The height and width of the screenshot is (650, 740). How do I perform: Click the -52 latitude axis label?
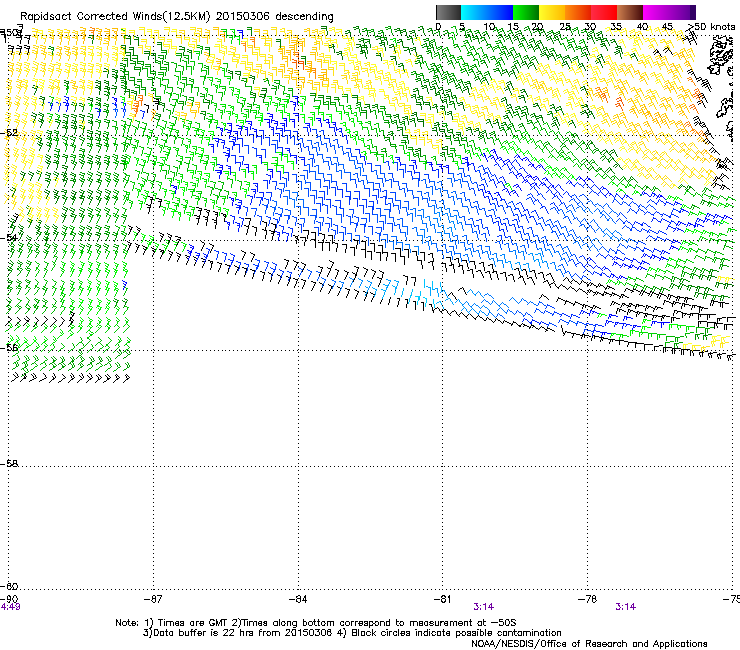click(x=9, y=133)
